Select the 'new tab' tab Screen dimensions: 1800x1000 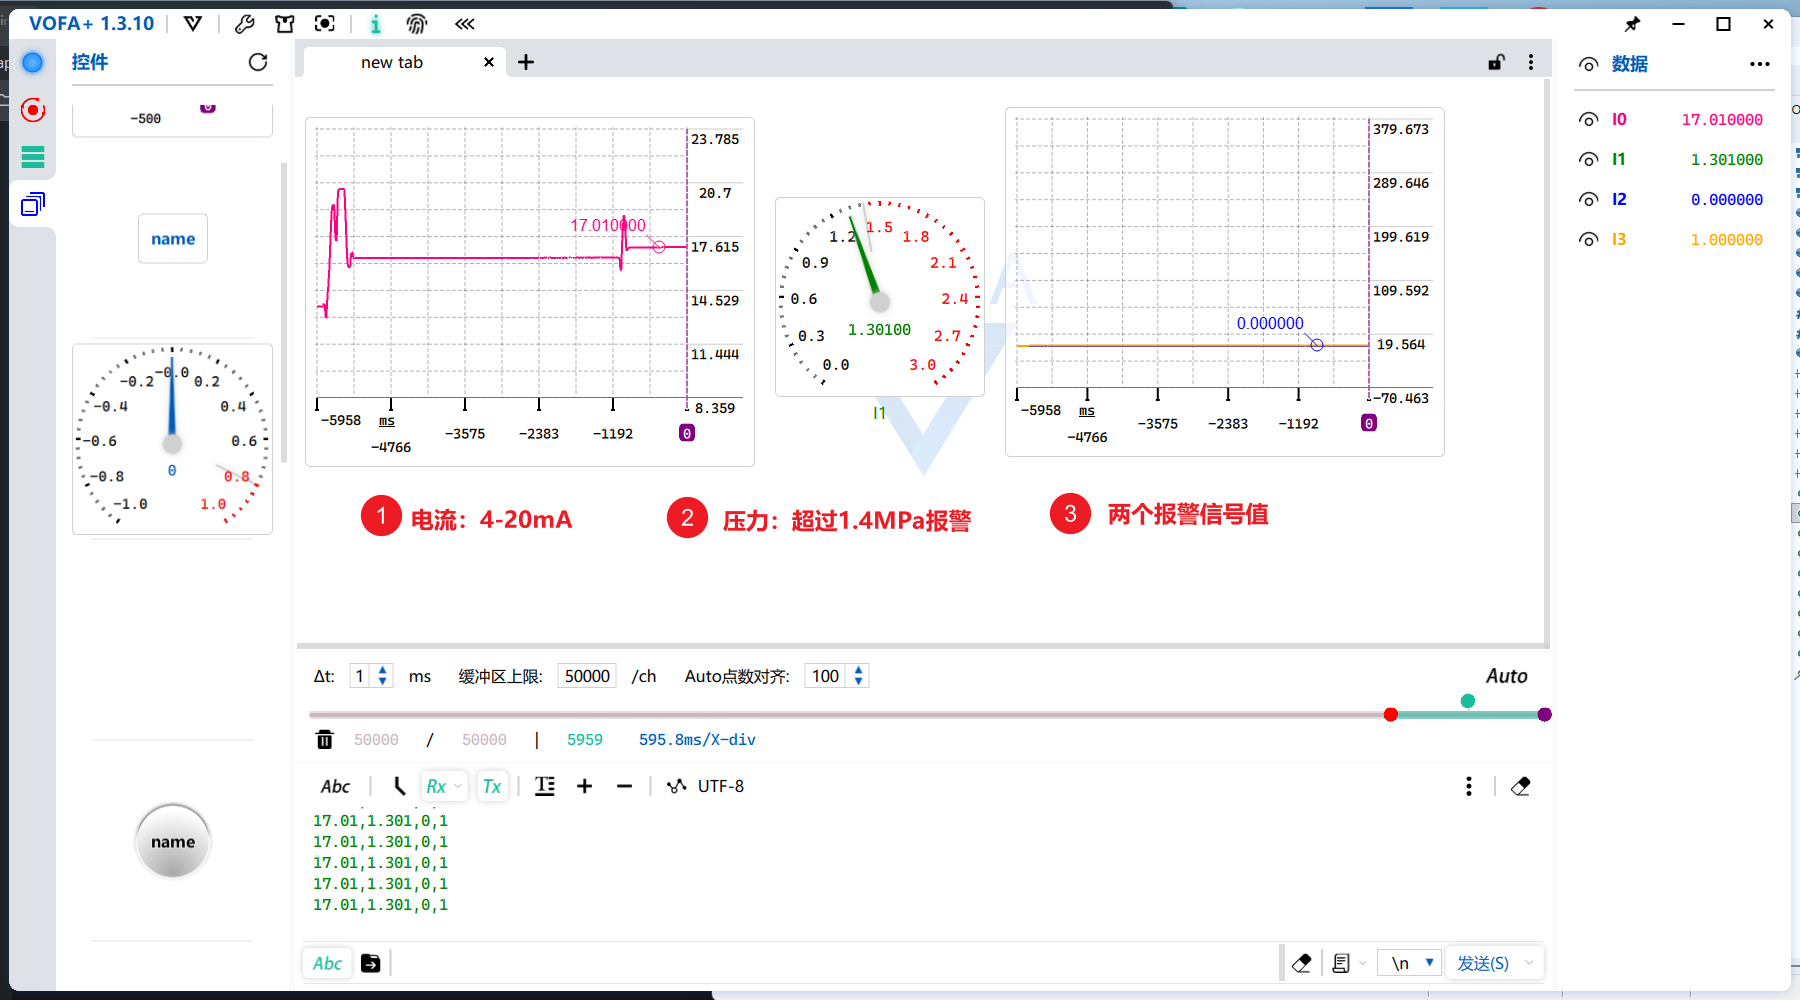392,62
